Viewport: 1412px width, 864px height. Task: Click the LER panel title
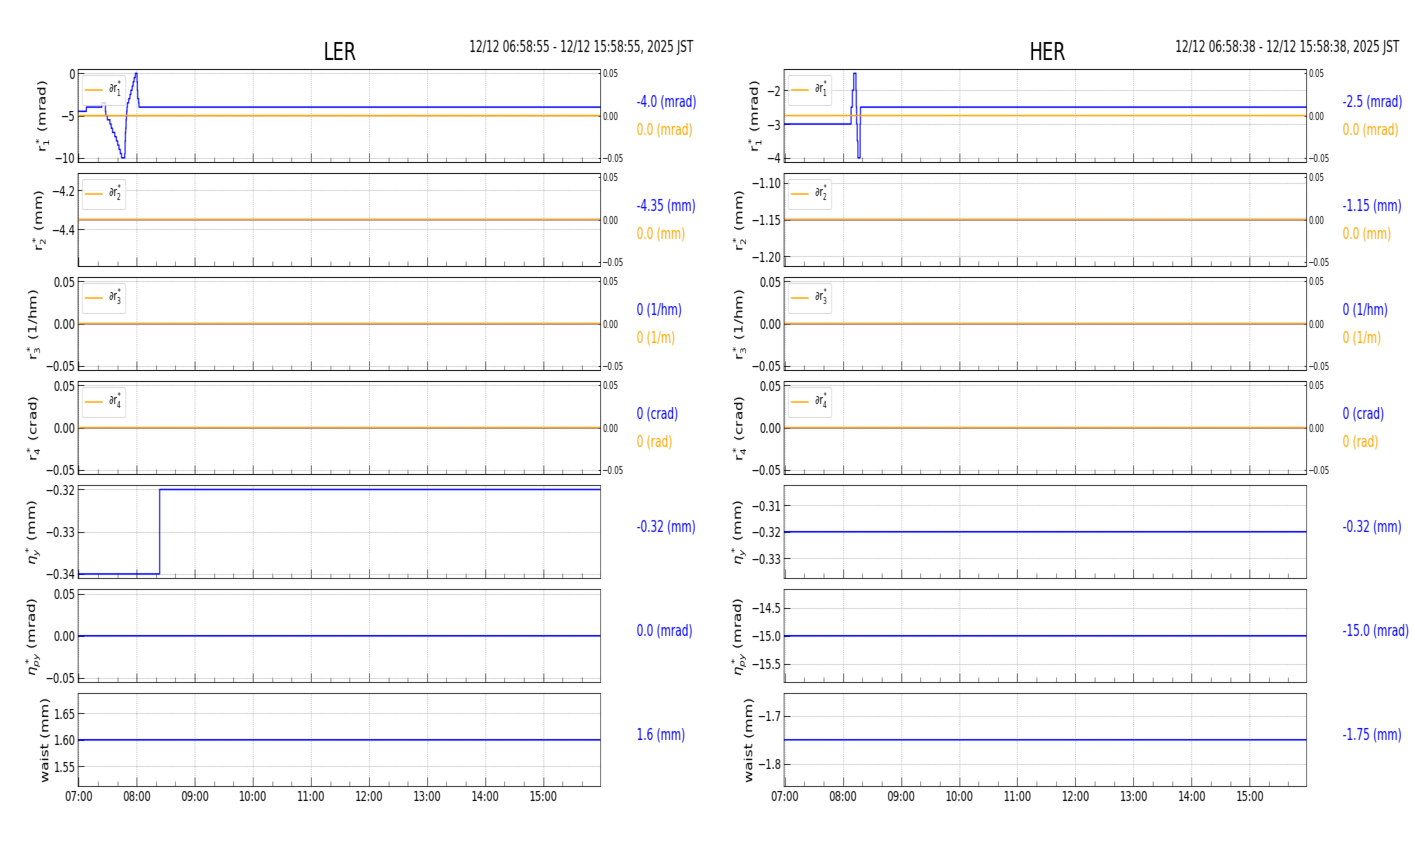coord(339,52)
